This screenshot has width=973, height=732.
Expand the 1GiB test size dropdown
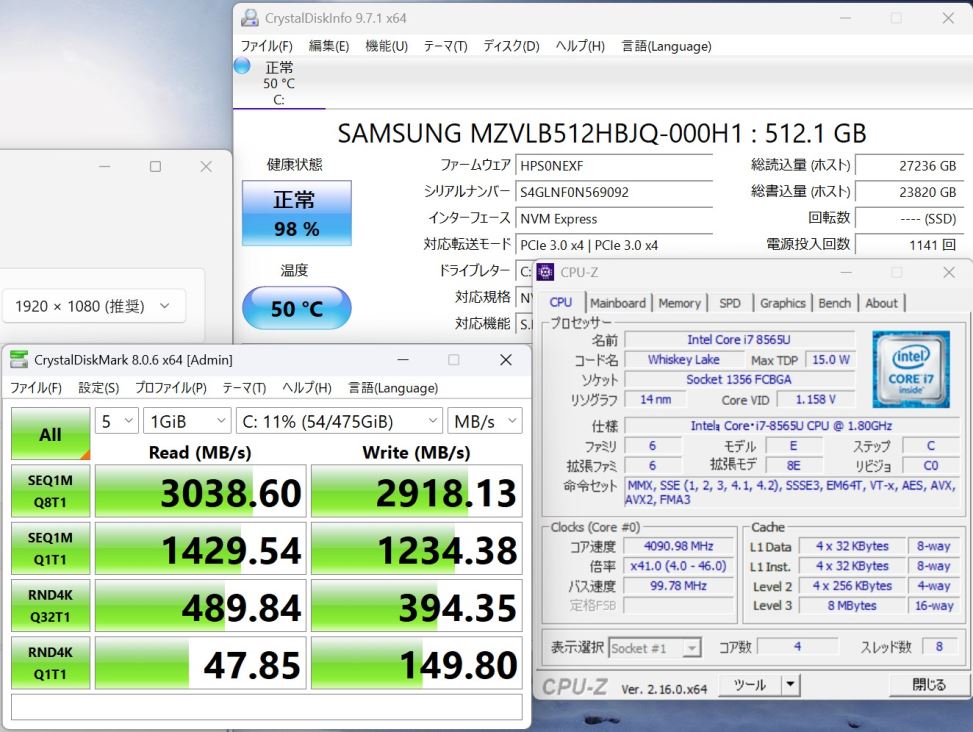[186, 421]
